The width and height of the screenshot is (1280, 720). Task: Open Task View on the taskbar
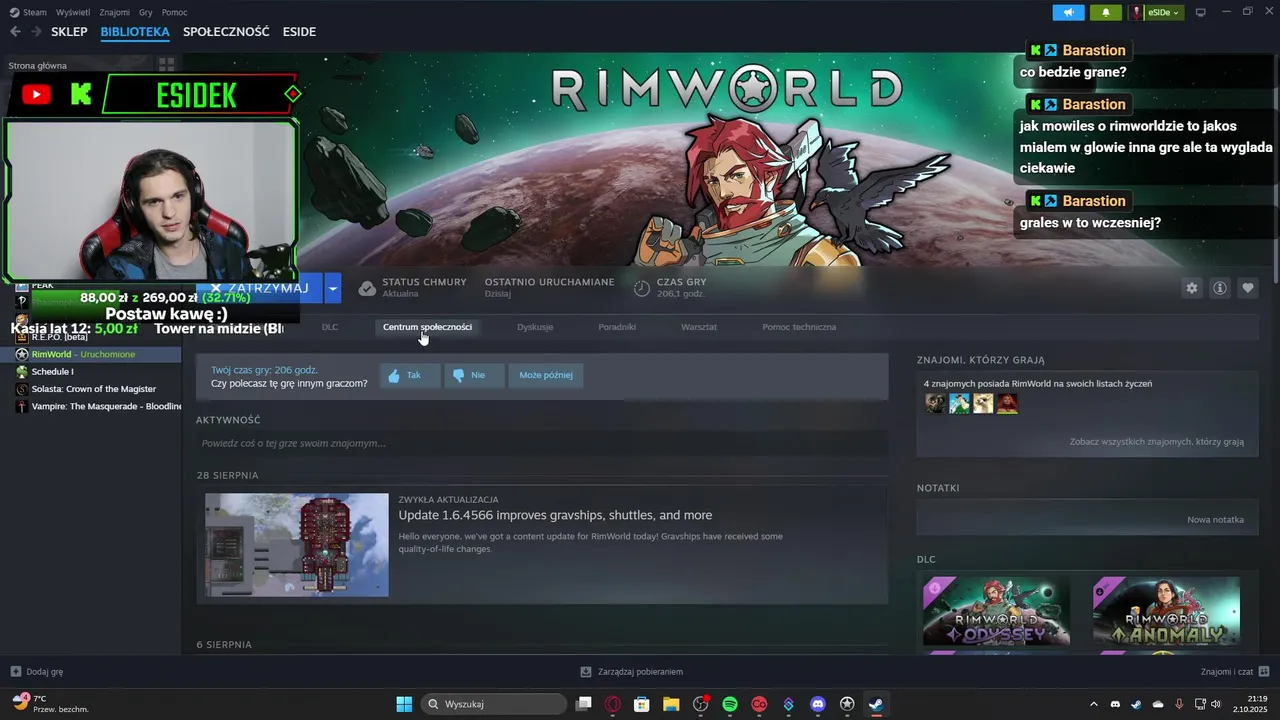pyautogui.click(x=584, y=704)
